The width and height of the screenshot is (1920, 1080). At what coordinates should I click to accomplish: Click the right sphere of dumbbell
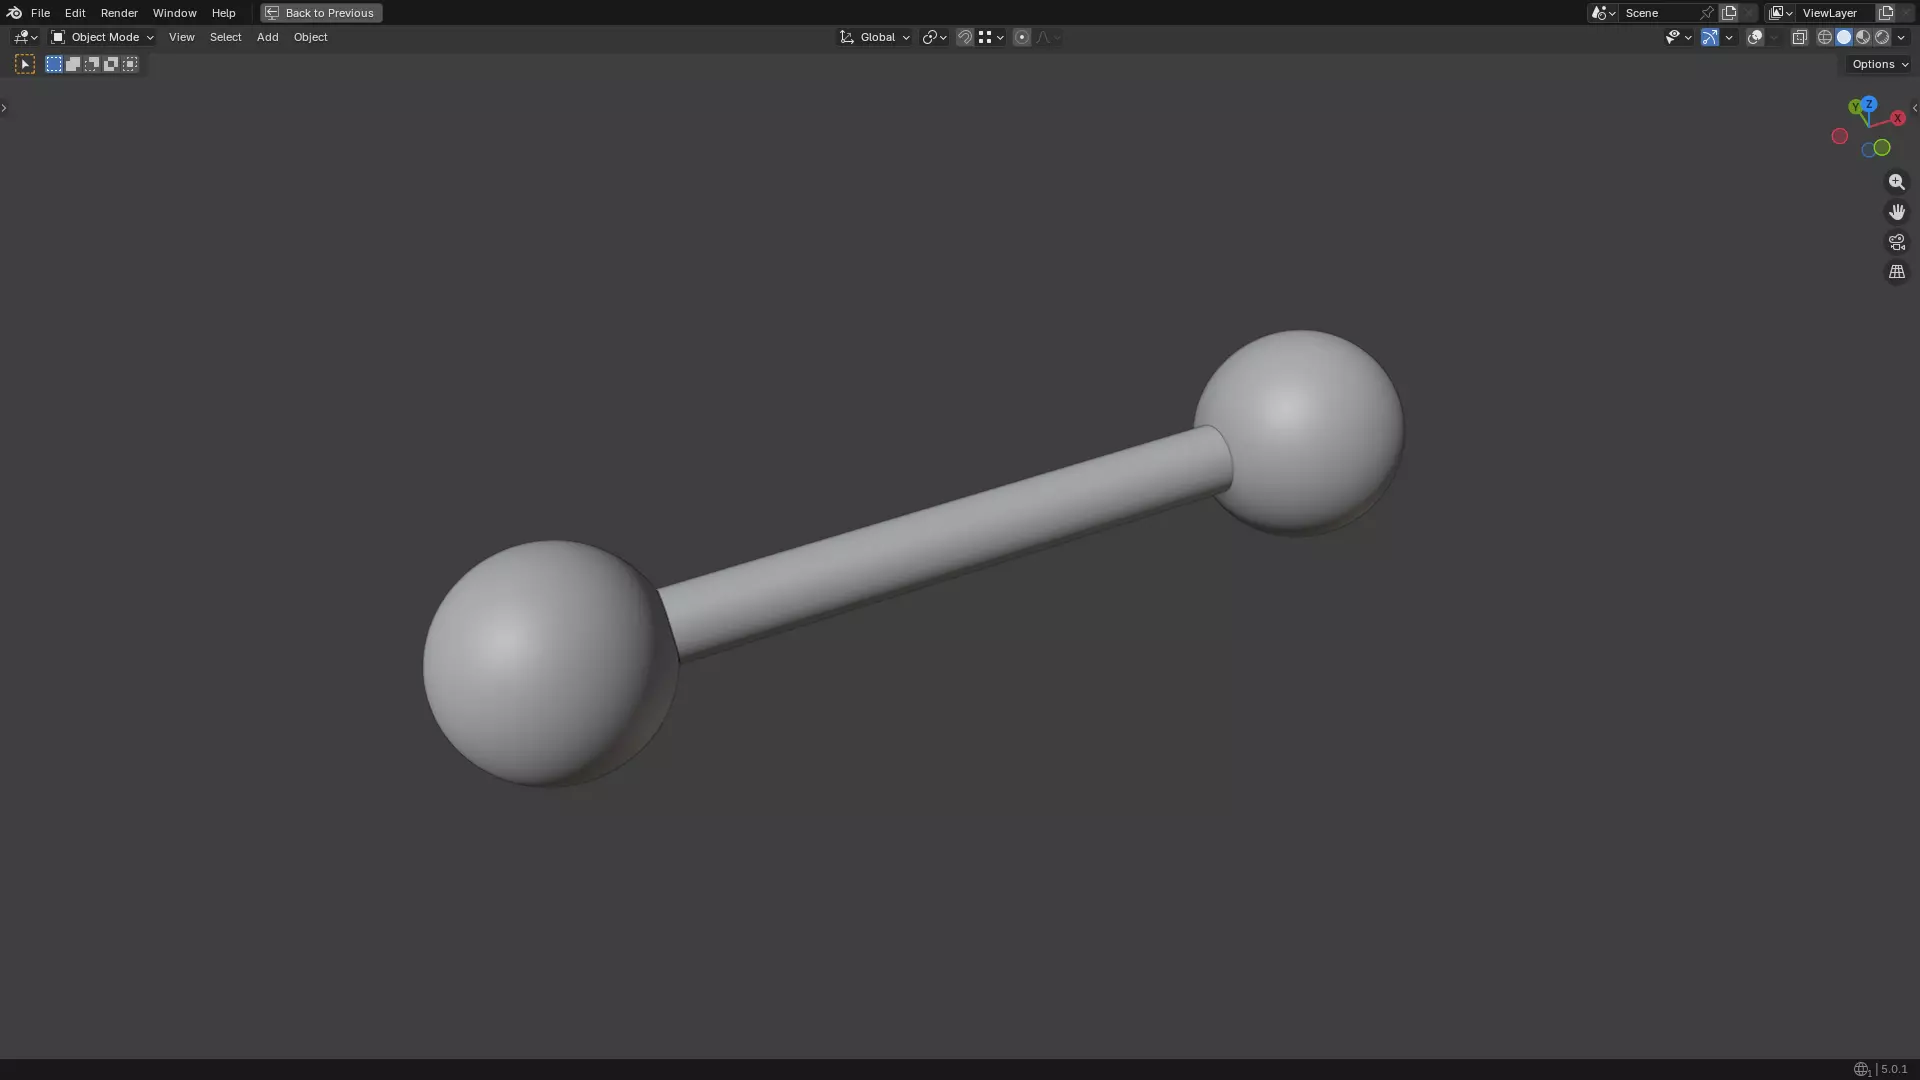(x=1300, y=432)
